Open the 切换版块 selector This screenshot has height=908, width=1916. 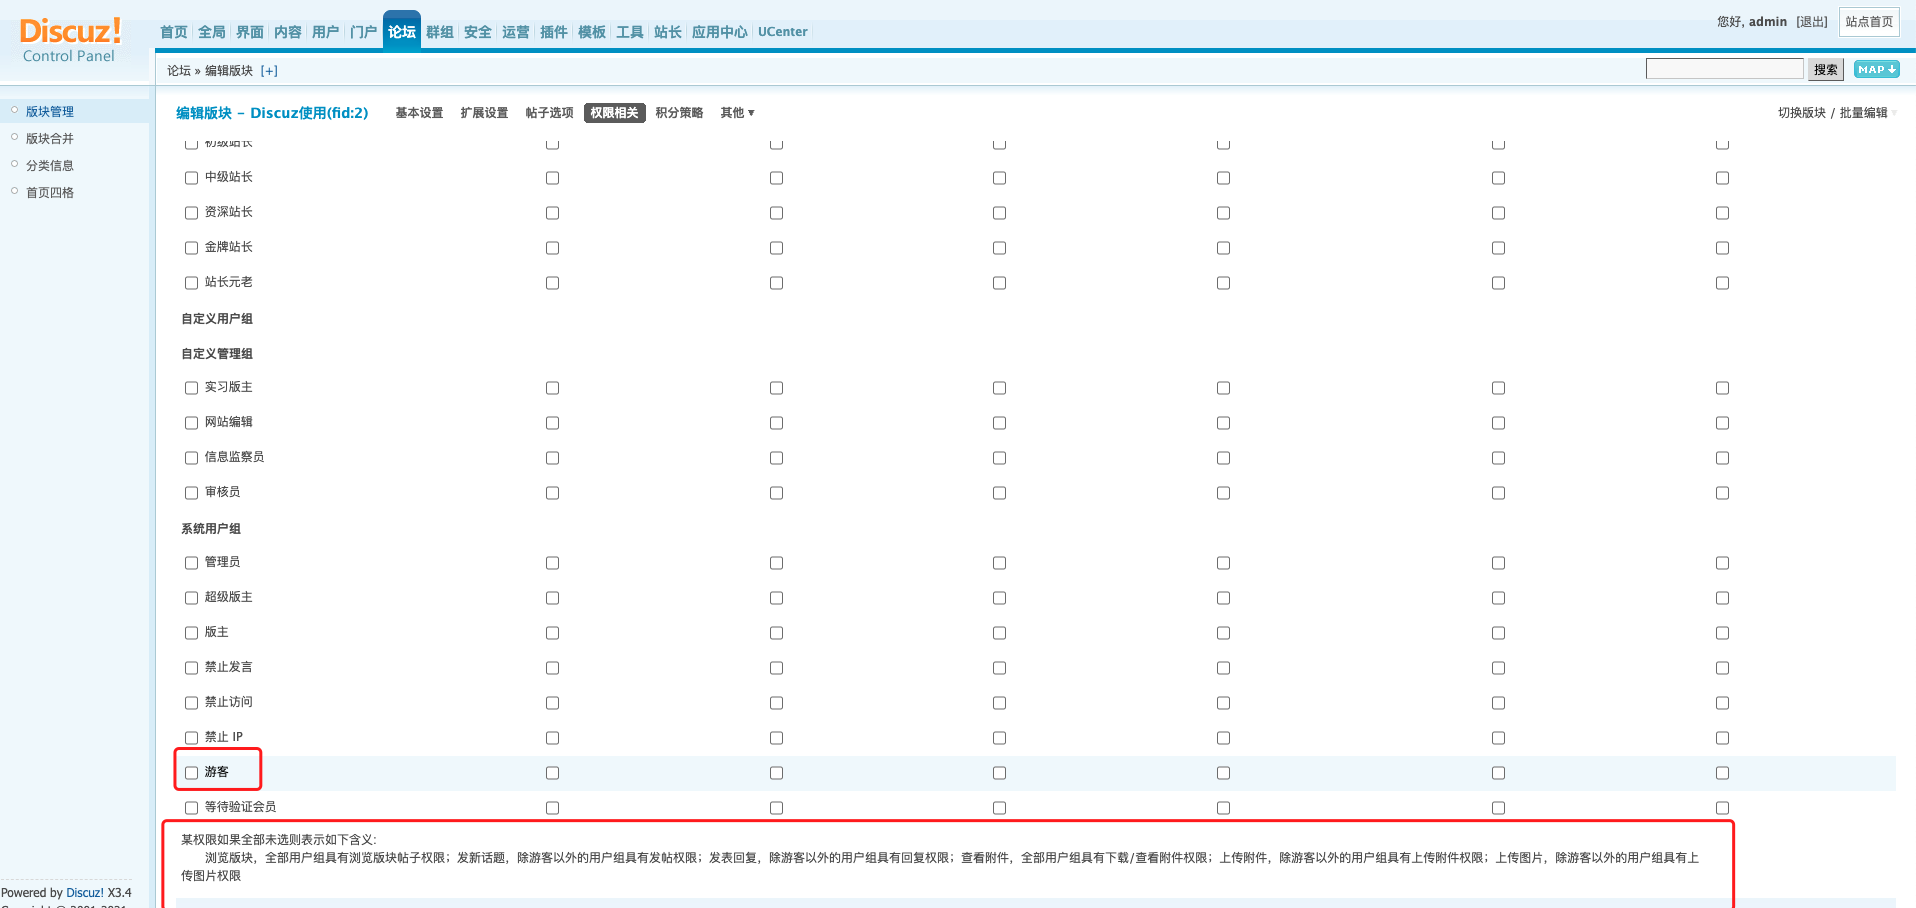[x=1801, y=113]
